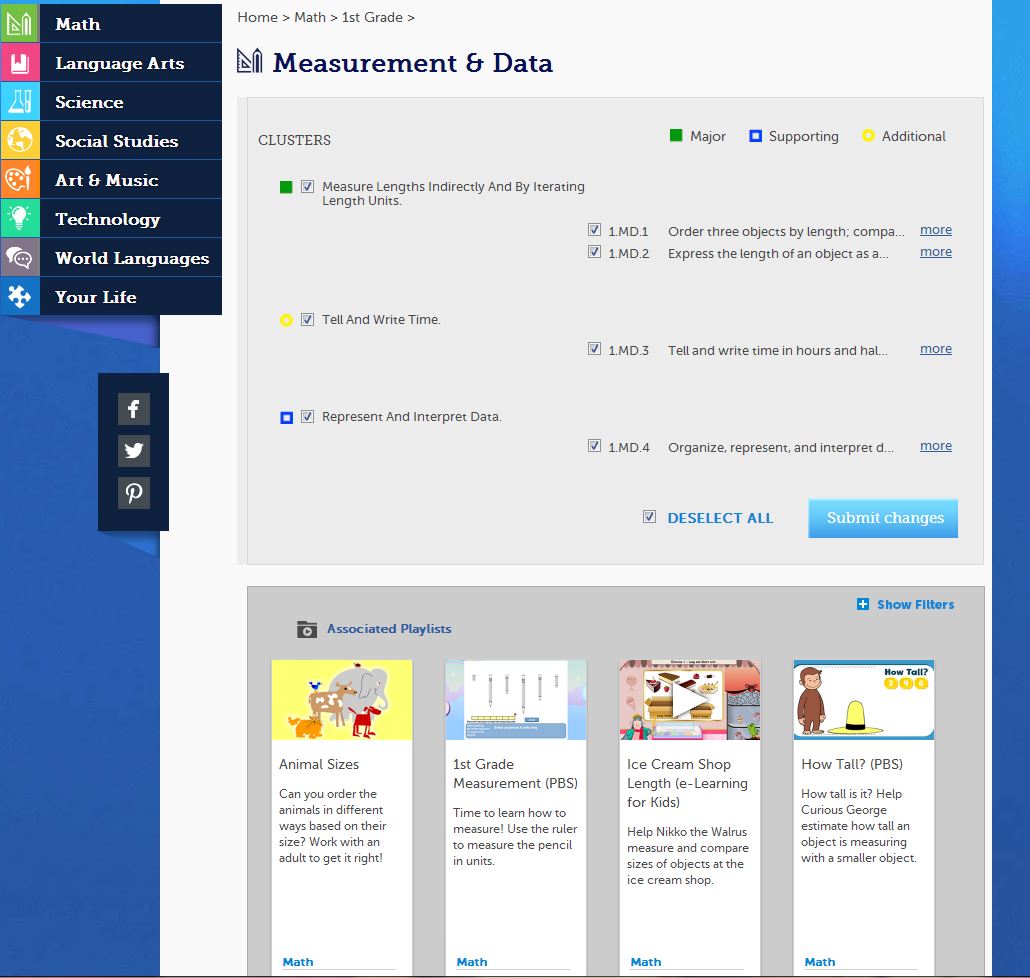This screenshot has width=1030, height=978.
Task: Click the DESELECT ALL link
Action: pos(720,518)
